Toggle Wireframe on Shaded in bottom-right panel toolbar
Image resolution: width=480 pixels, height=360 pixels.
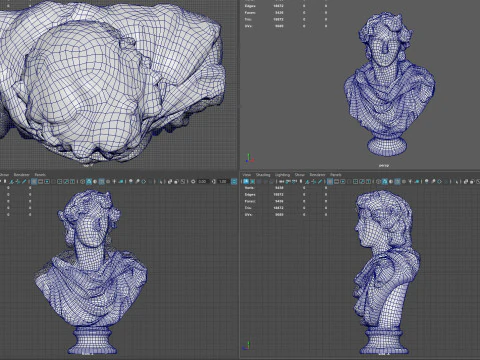click(397, 182)
